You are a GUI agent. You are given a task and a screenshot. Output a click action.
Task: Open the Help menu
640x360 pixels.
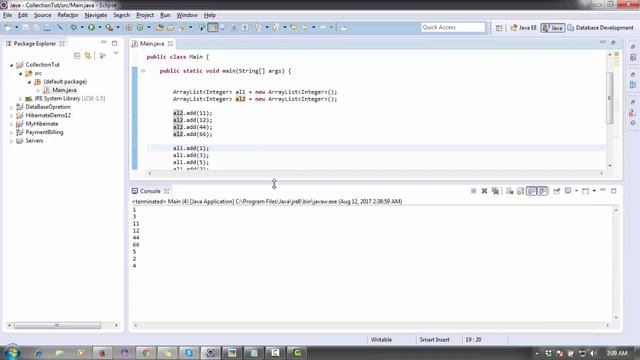209,15
